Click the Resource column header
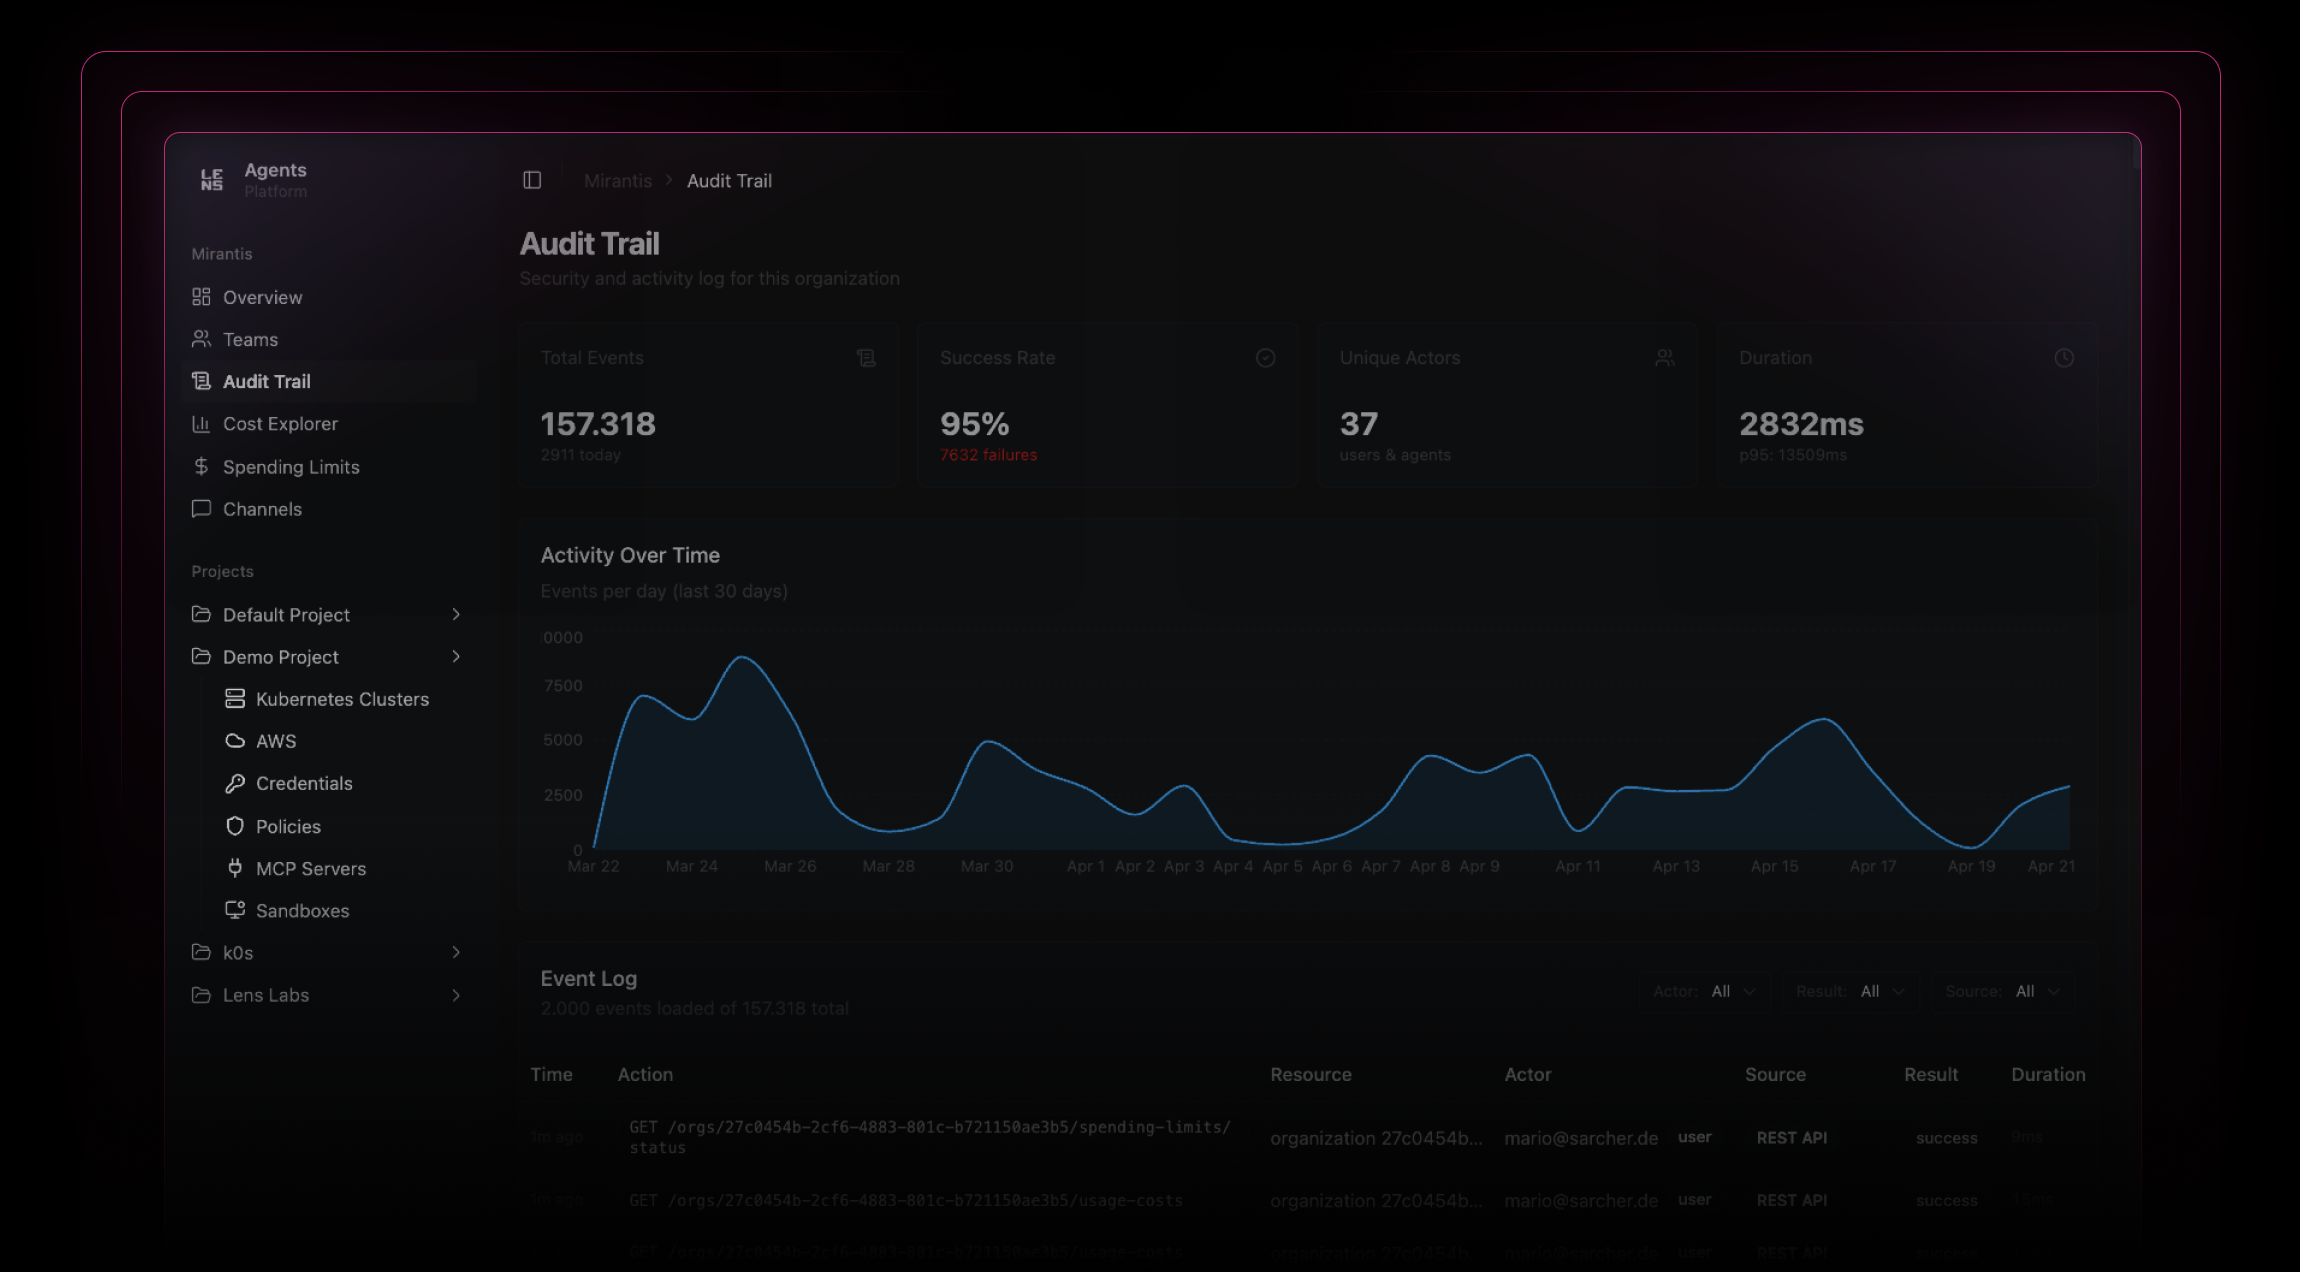This screenshot has height=1272, width=2300. pos(1311,1074)
